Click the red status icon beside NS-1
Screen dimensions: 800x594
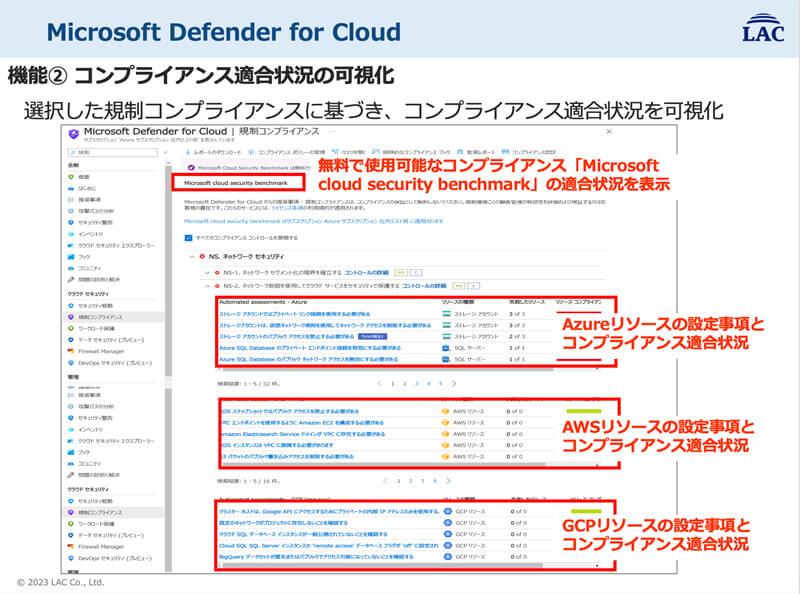217,273
